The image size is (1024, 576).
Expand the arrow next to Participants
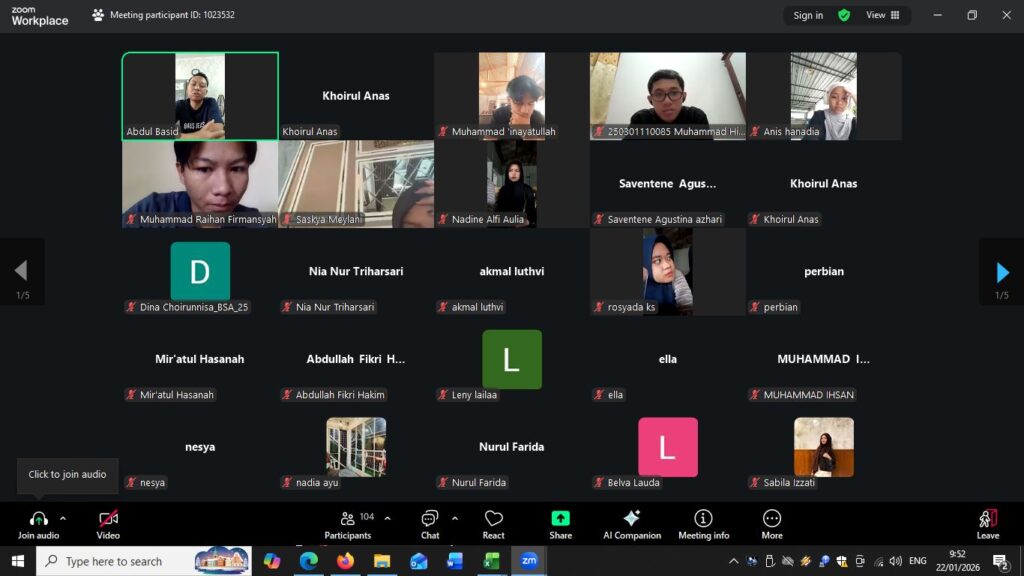388,518
